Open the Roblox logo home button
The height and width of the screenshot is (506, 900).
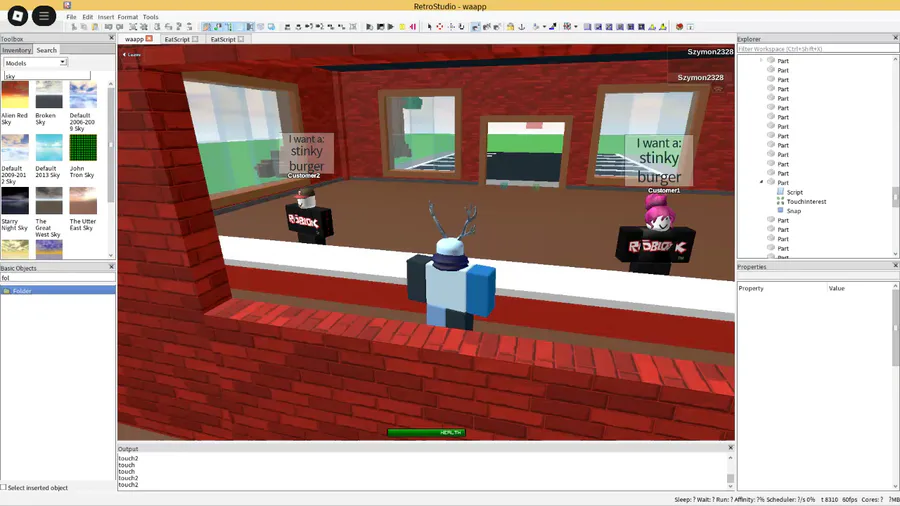(x=17, y=15)
